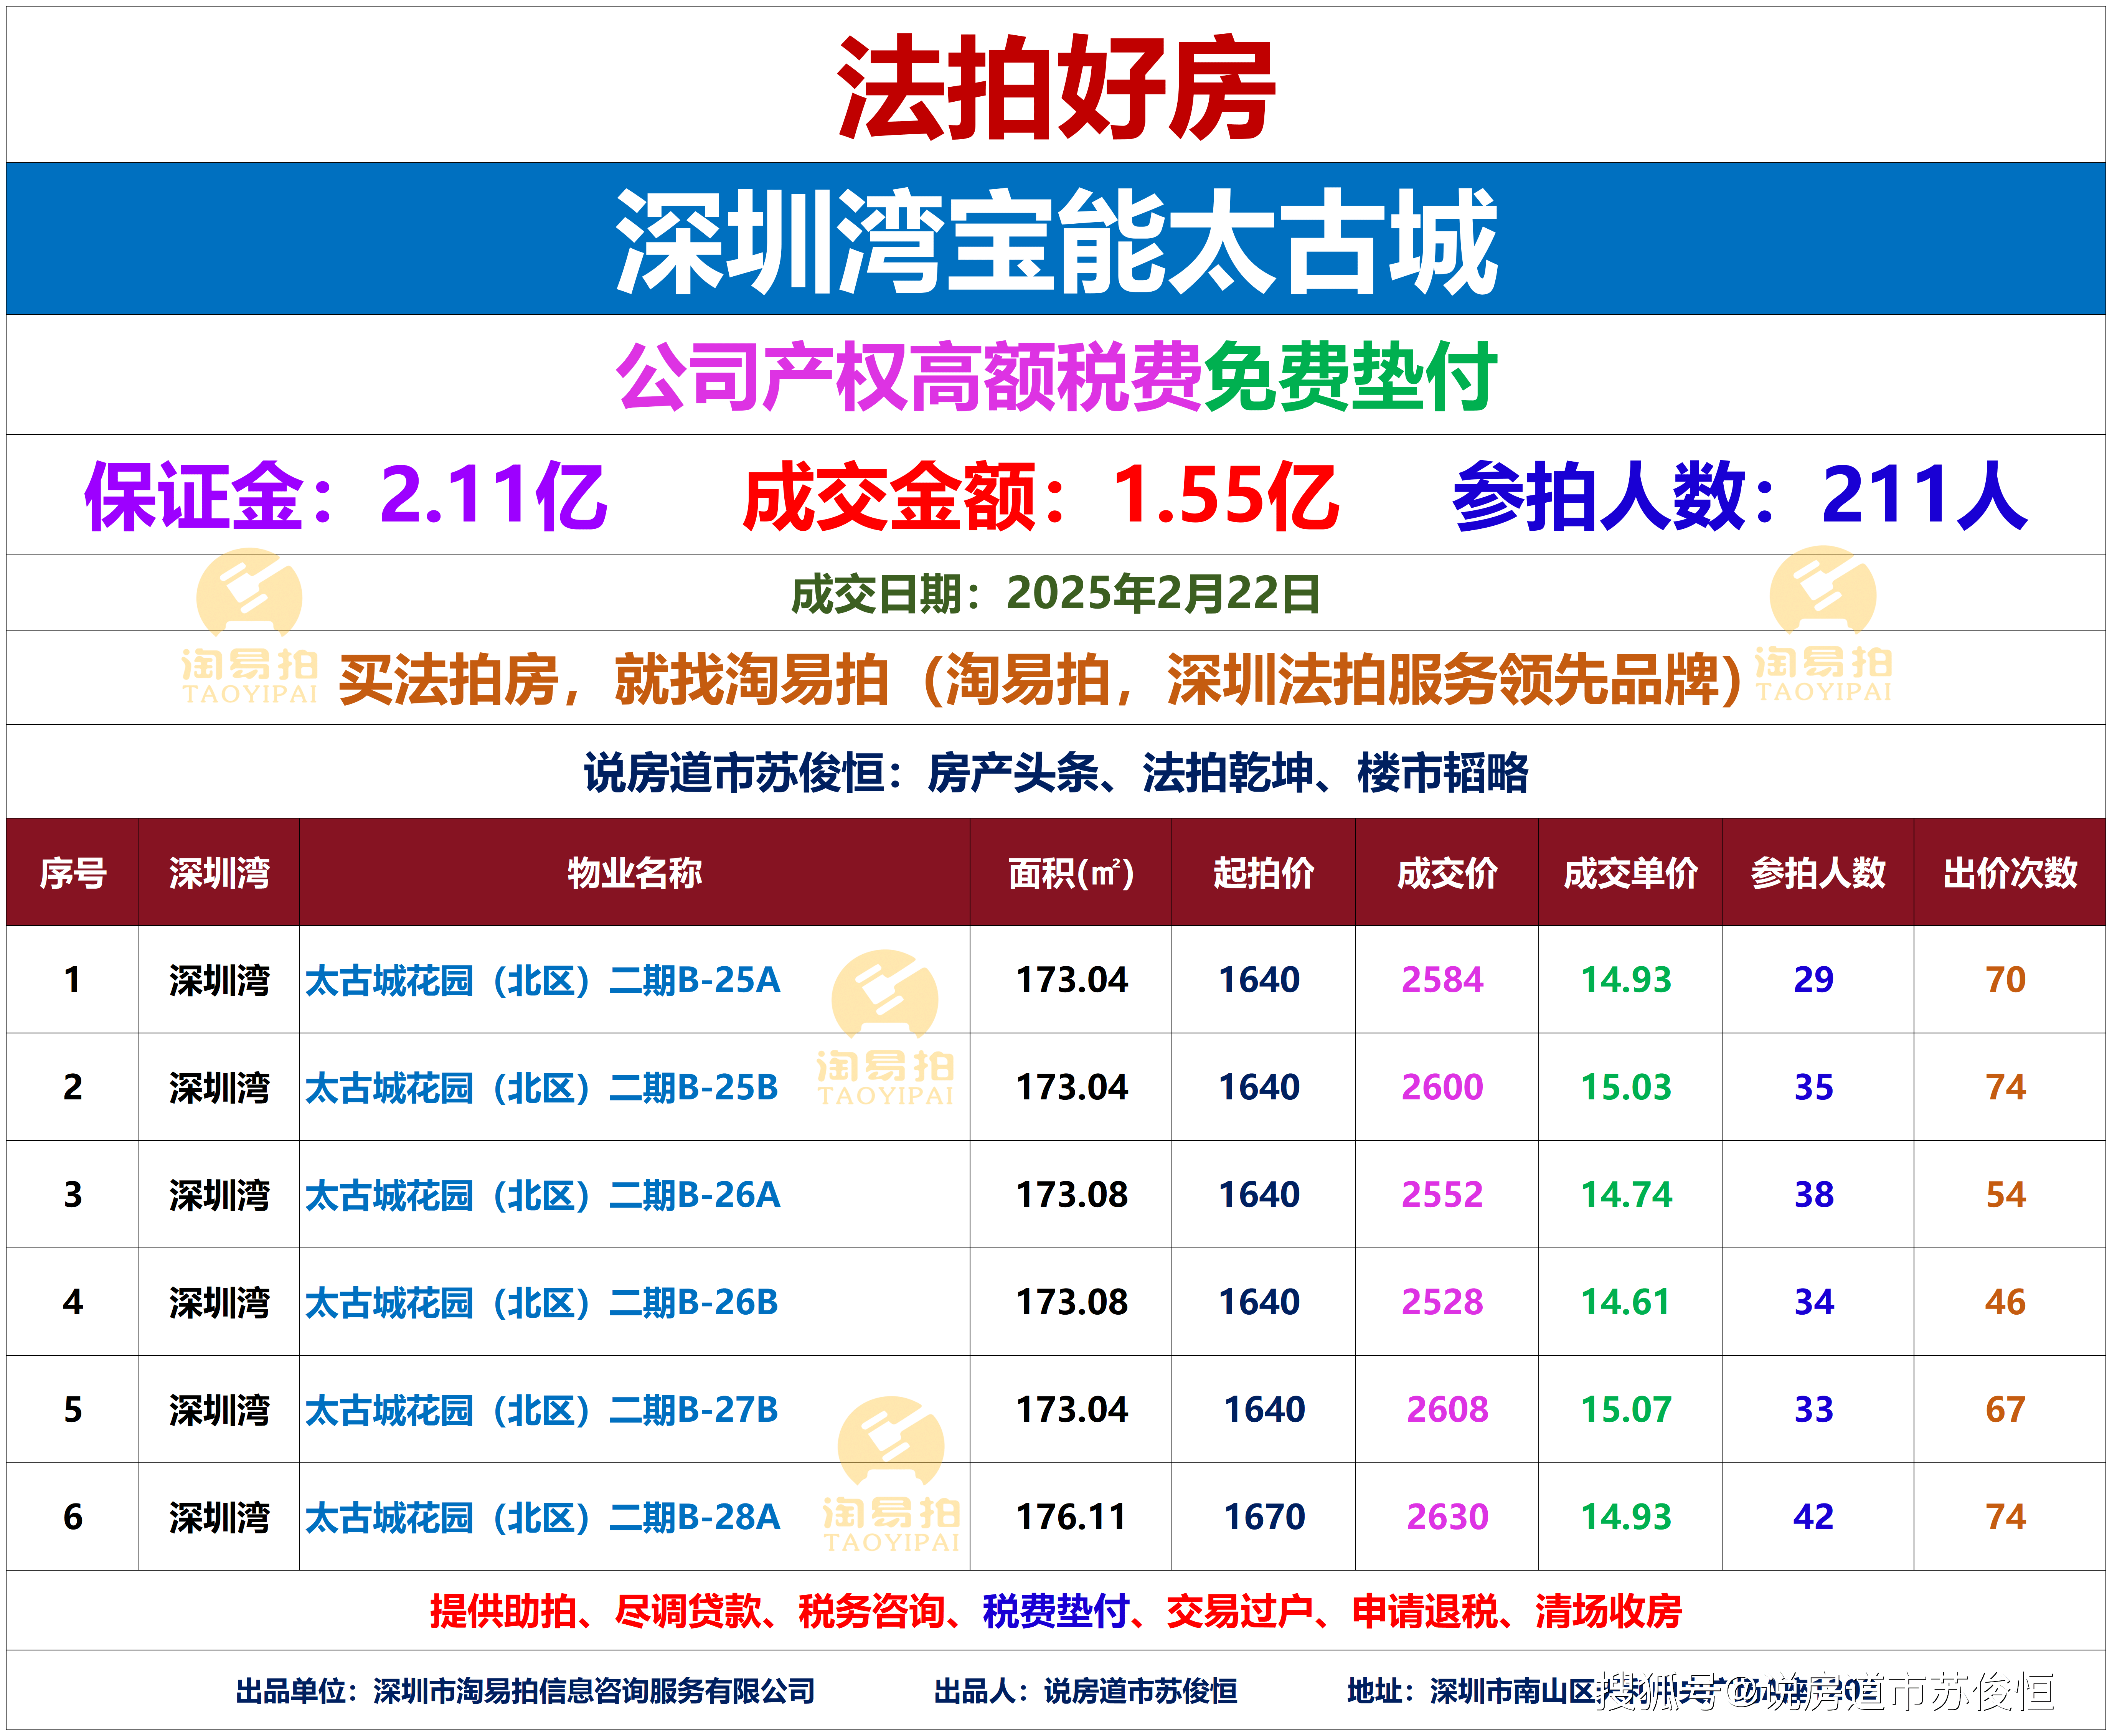Select the unit price 14.74
This screenshot has height=1736, width=2112.
1626,1195
